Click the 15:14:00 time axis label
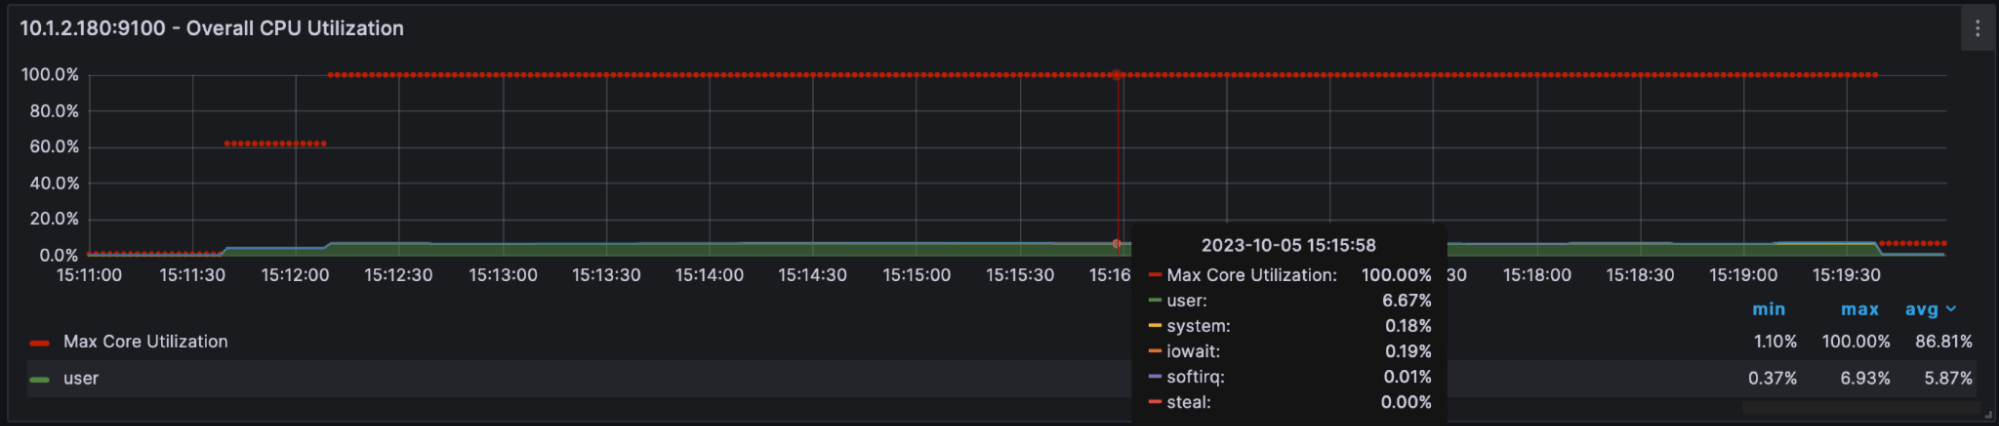1999x426 pixels. pyautogui.click(x=709, y=275)
